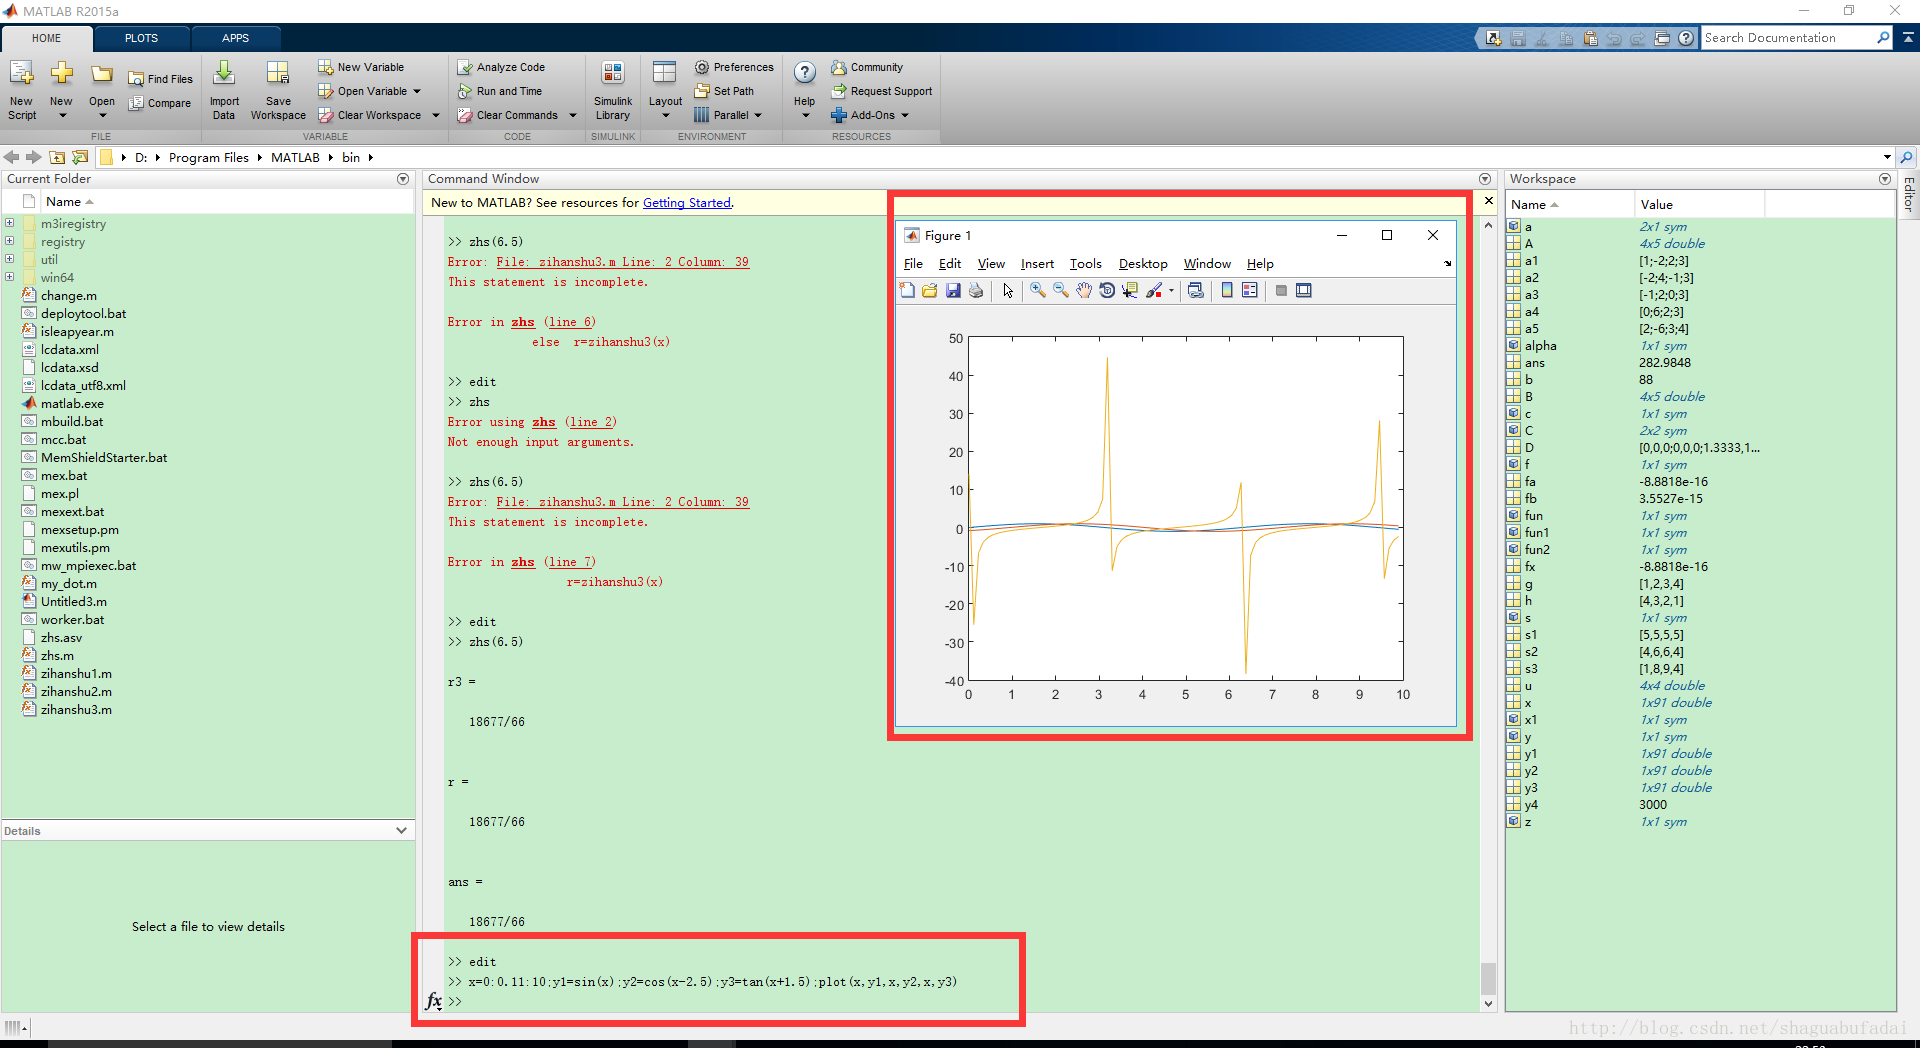Click Run and Time
The width and height of the screenshot is (1920, 1048).
point(500,91)
